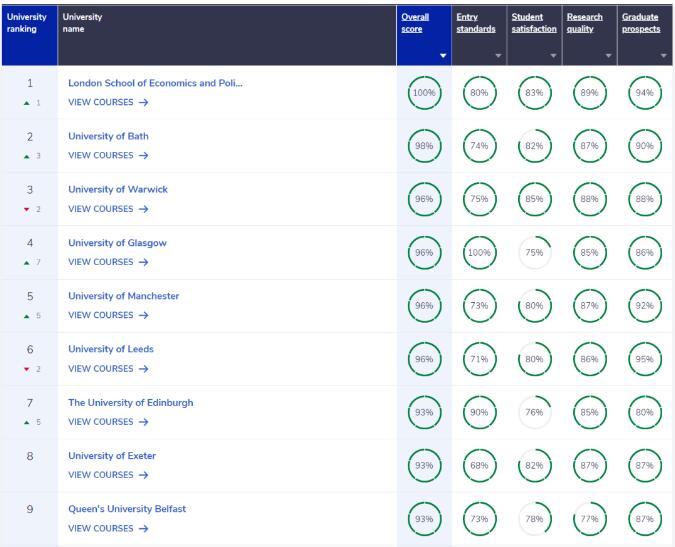The height and width of the screenshot is (547, 675).
Task: Click red down-arrow rank change for Warwick
Action: click(27, 209)
